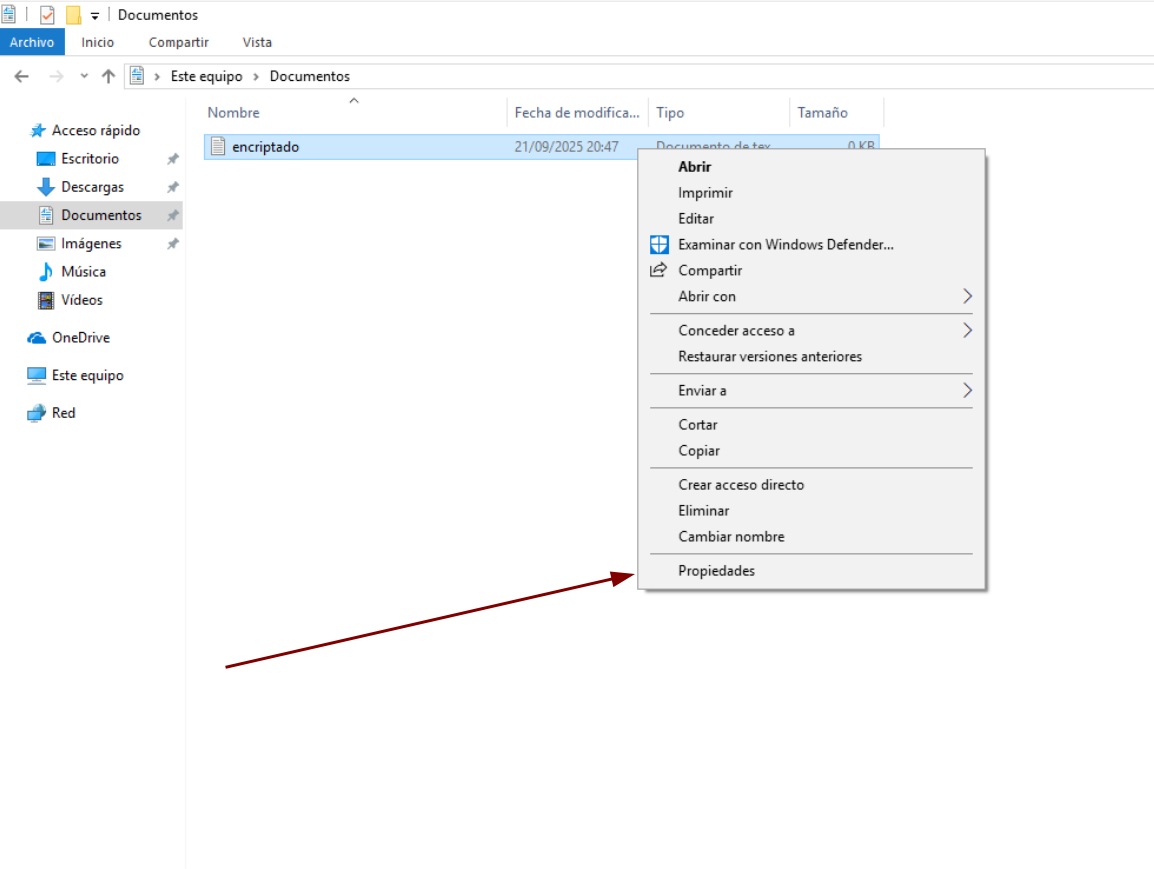Click the date 21/09/2025 20:47 cell
1154x869 pixels.
tap(566, 147)
